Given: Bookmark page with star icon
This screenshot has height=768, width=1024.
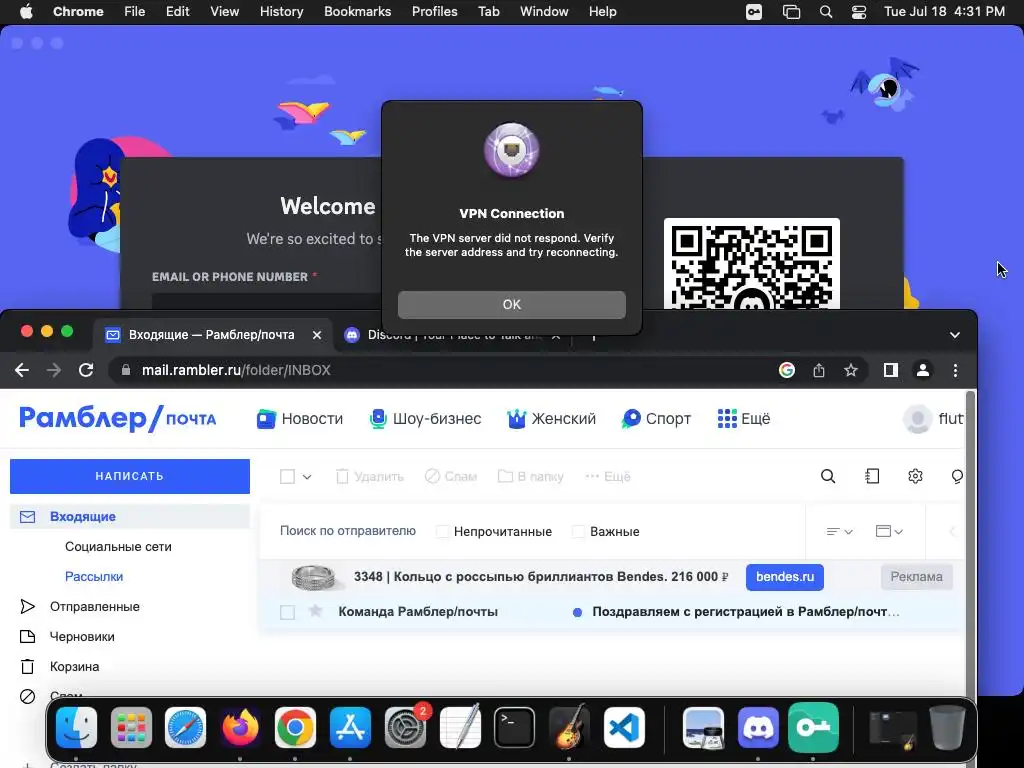Looking at the screenshot, I should (850, 370).
